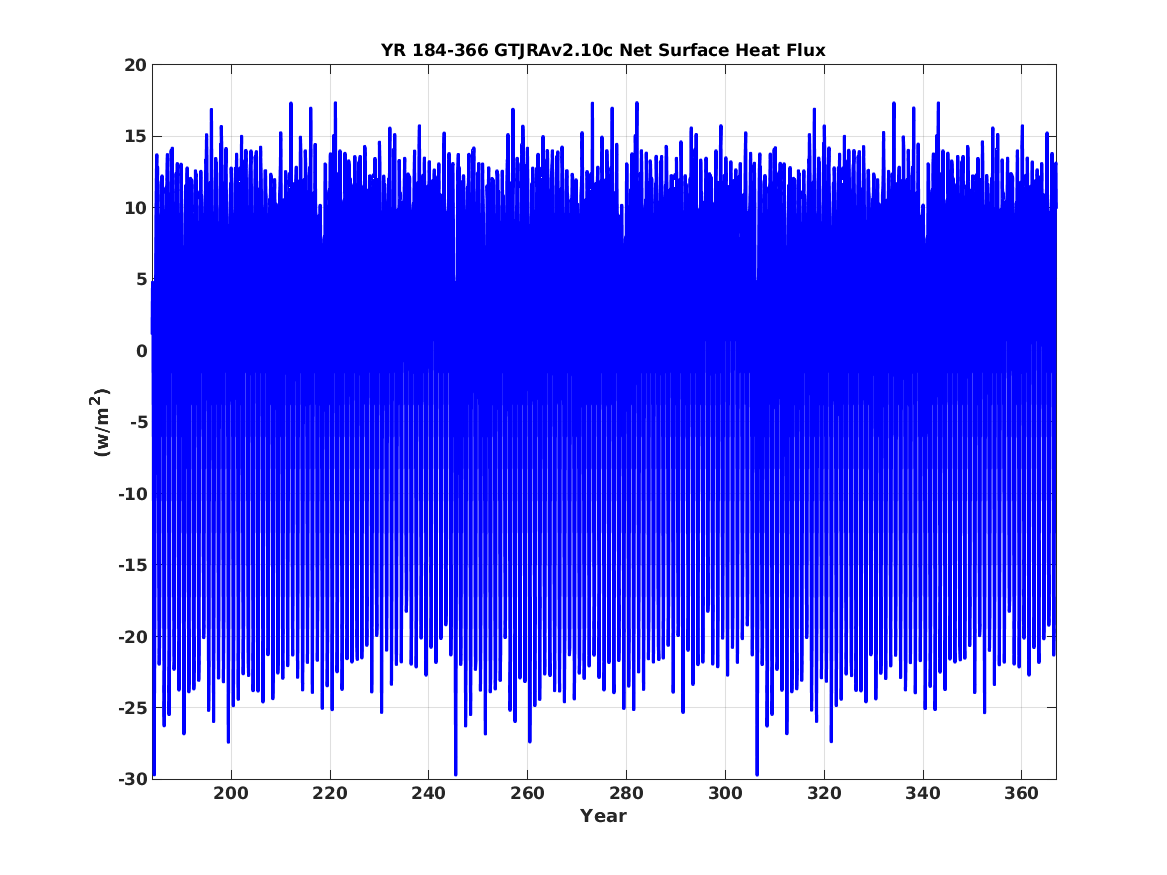Click the x-axis tick label '320'
The height and width of the screenshot is (875, 1167).
(825, 793)
